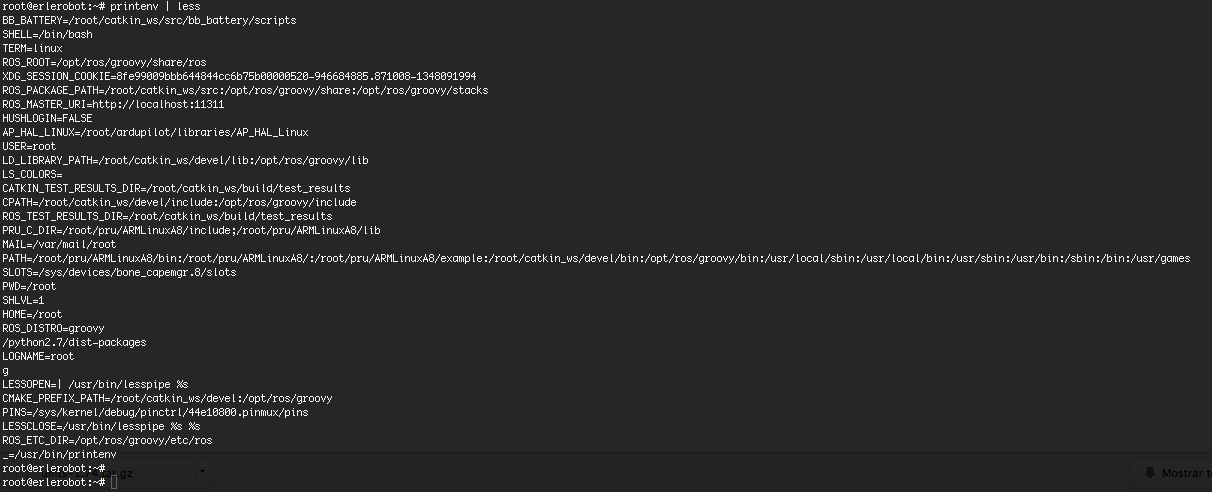Open the .gz download item dropdown arrow
Viewport: 1212px width, 492px height.
[x=203, y=471]
